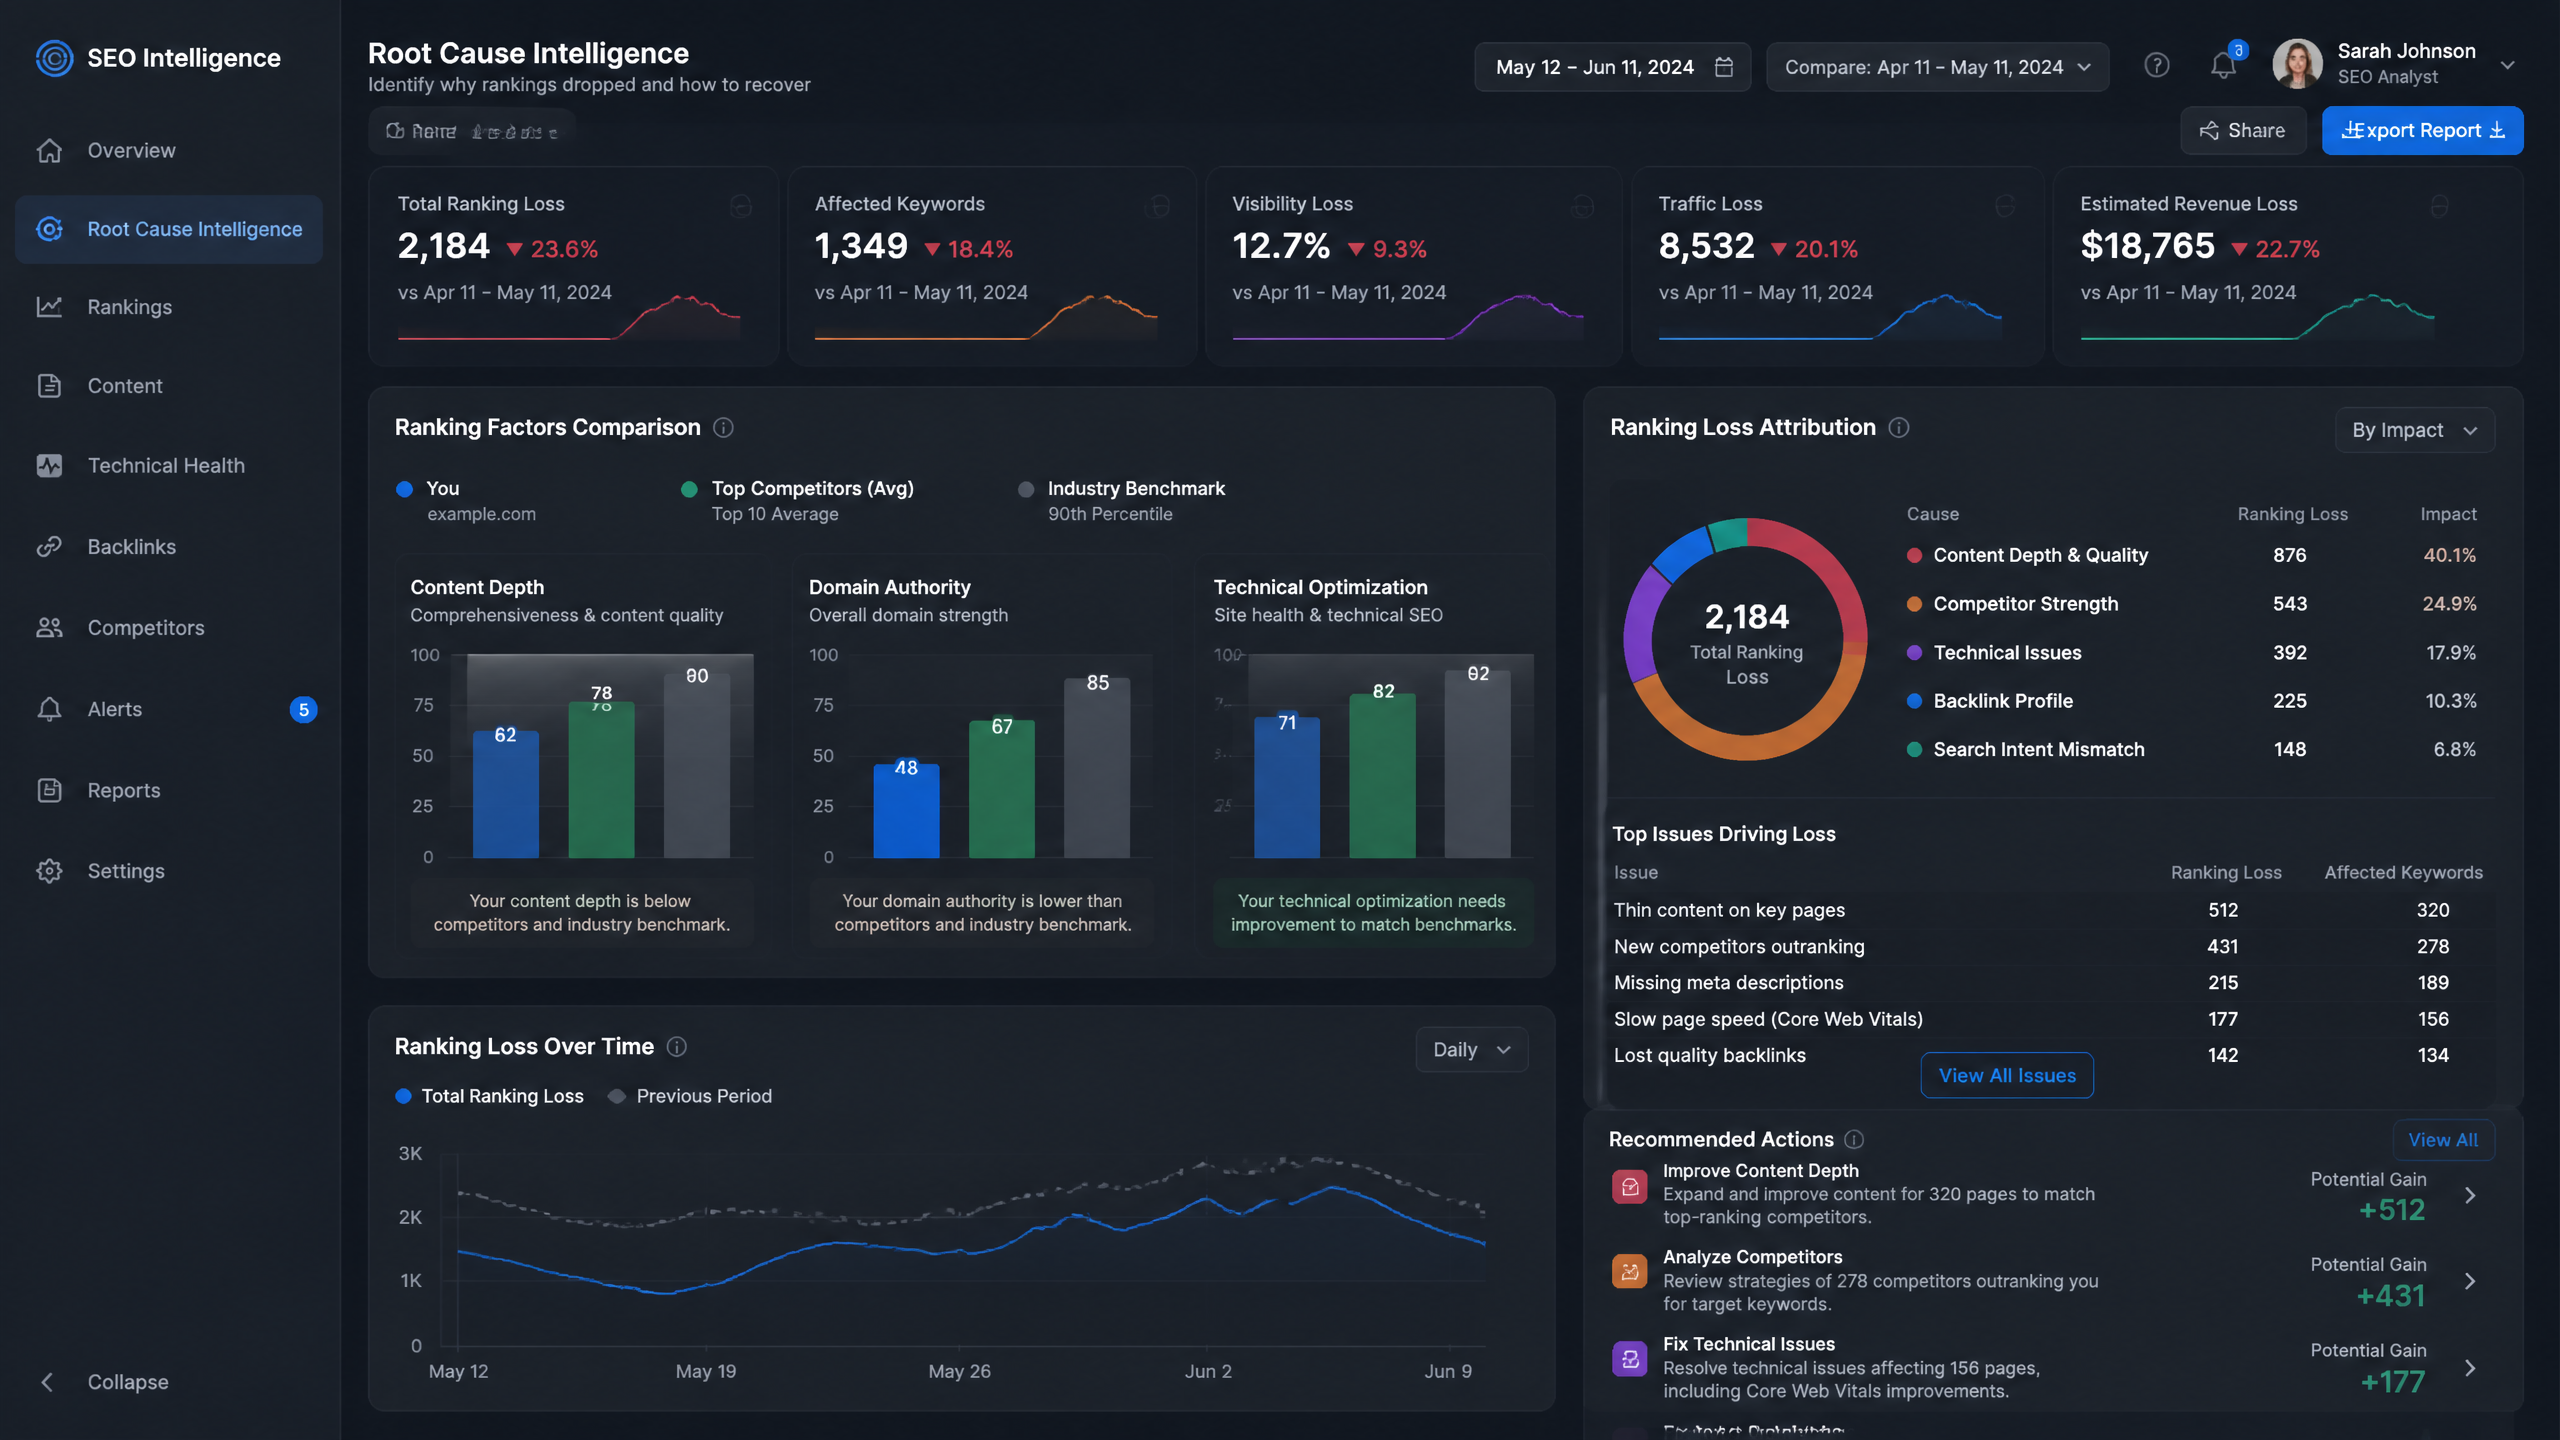Open the Technical Health sidebar label
Viewport: 2560px width, 1440px height.
(166, 466)
